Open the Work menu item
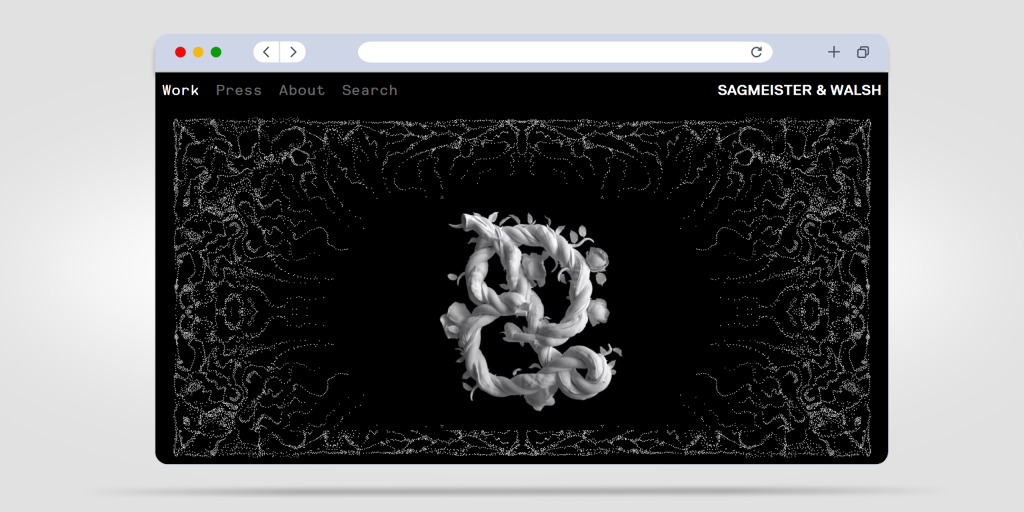1024x512 pixels. point(181,90)
